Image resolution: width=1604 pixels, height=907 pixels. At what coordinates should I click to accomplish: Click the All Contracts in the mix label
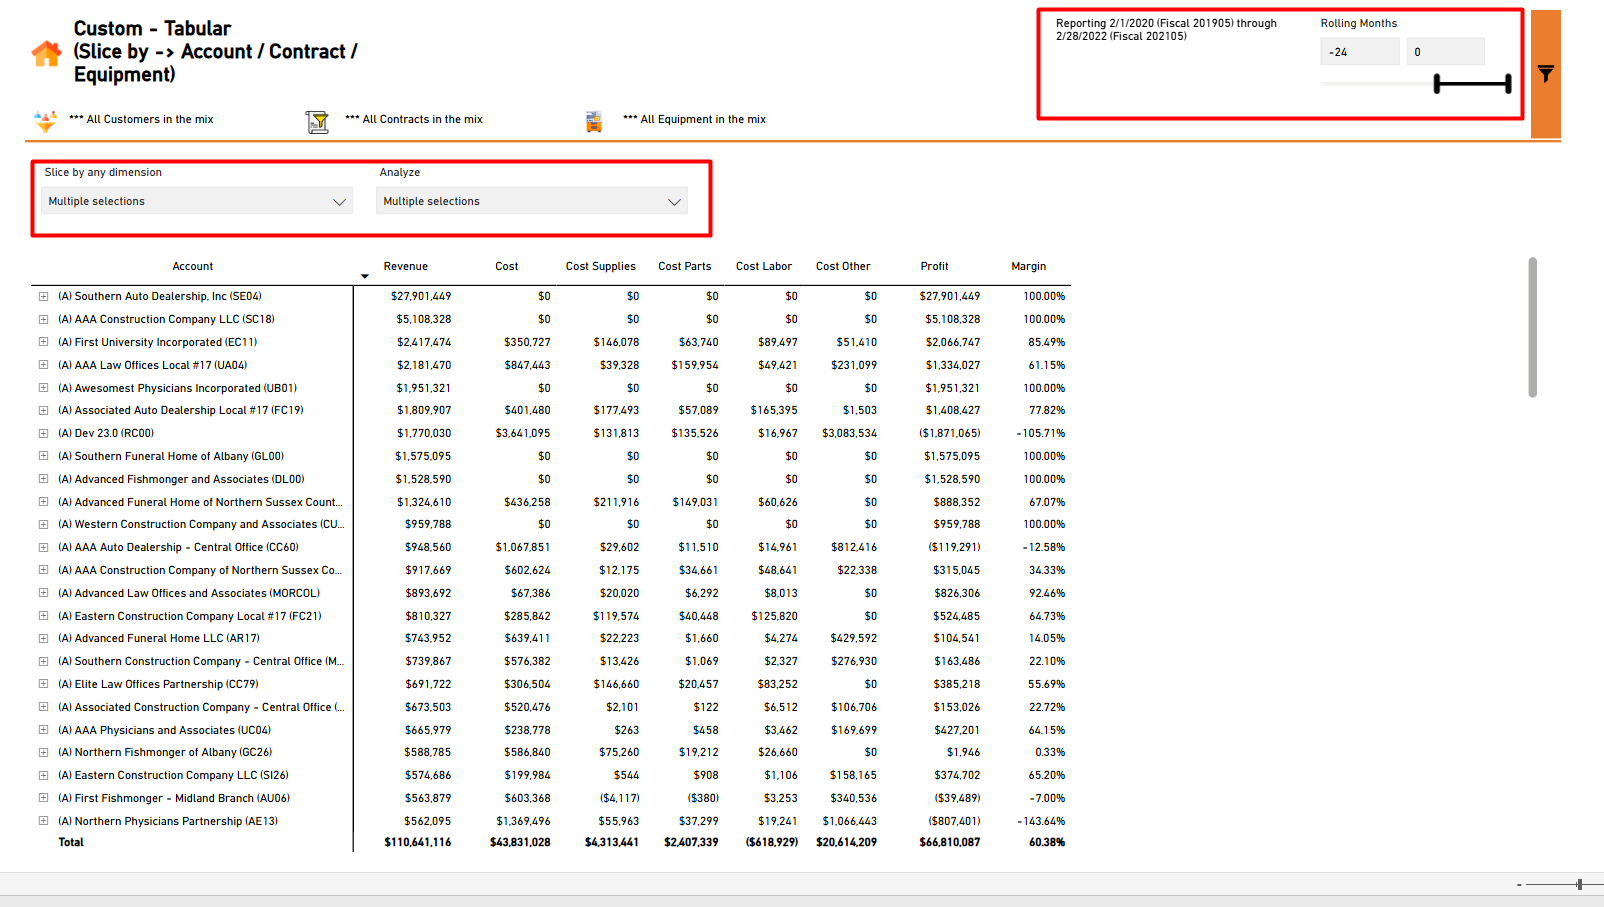pos(413,119)
